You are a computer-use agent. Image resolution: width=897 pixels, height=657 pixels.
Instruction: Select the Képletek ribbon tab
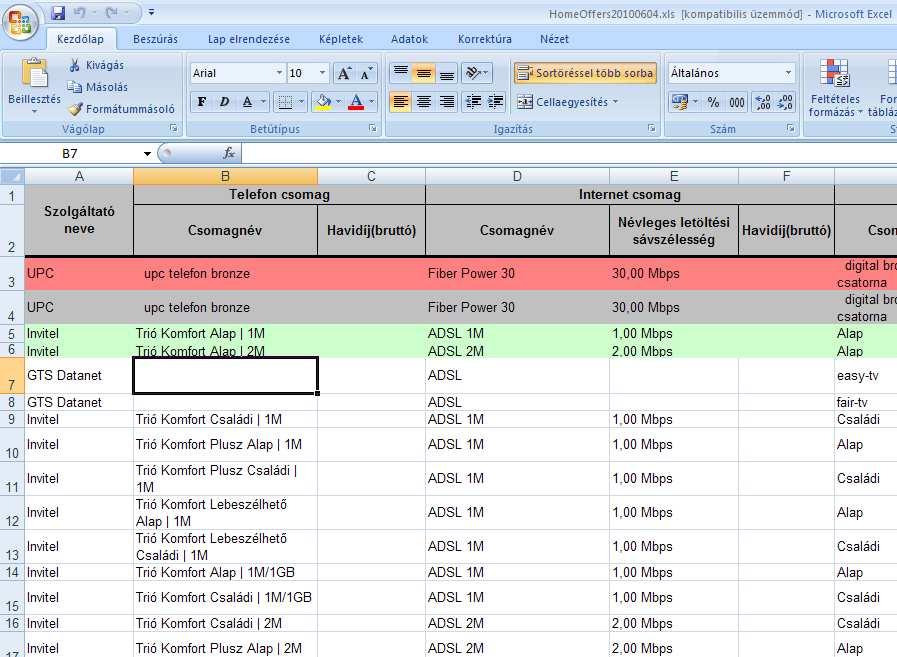point(341,39)
